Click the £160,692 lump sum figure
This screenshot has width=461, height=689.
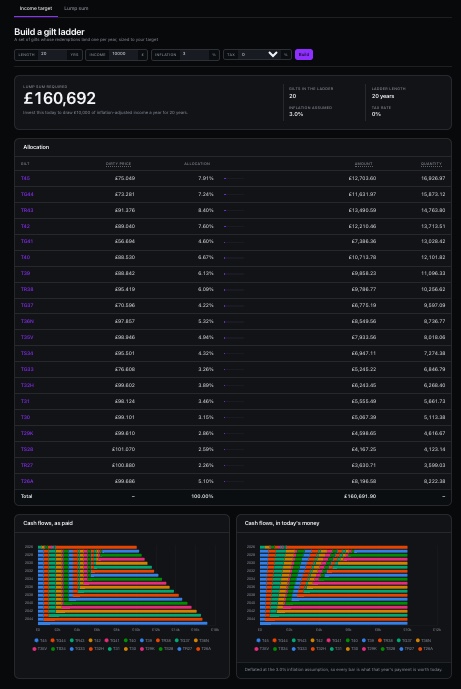[59, 98]
